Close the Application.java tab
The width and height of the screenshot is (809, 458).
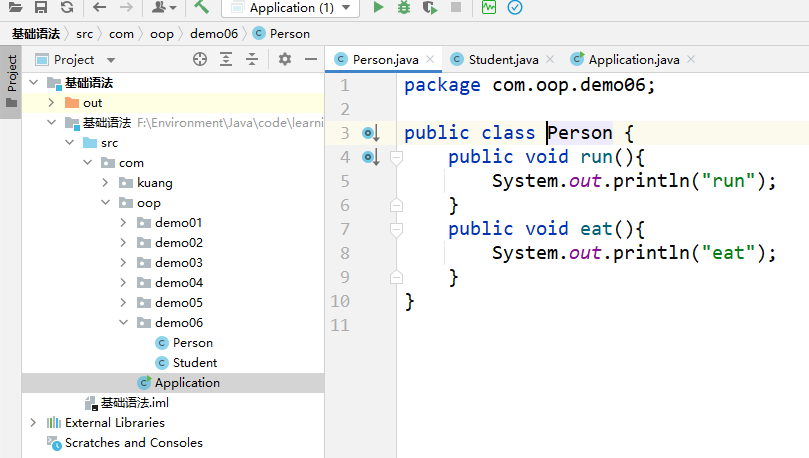pyautogui.click(x=691, y=59)
